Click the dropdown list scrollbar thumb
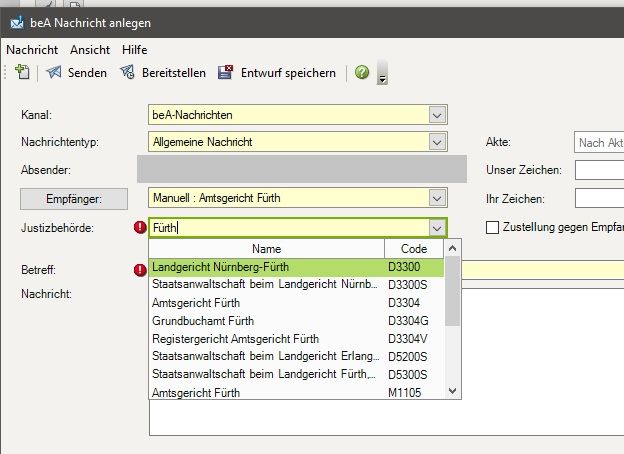Viewport: 624px width, 454px height. (452, 291)
